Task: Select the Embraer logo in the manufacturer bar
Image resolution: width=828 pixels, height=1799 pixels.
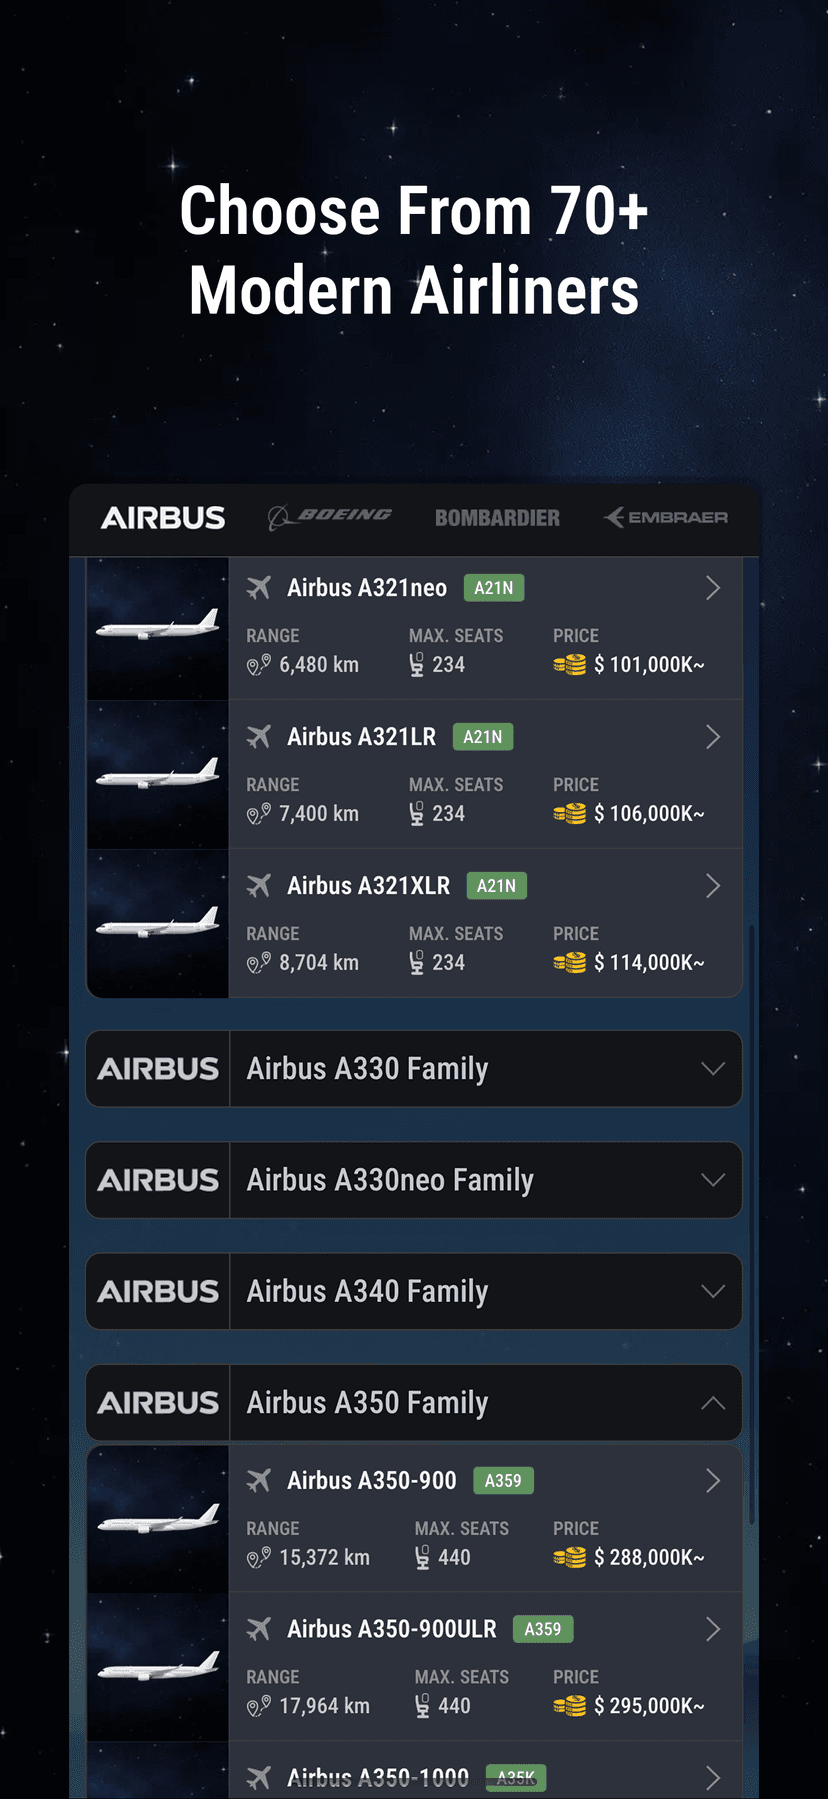Action: (665, 518)
